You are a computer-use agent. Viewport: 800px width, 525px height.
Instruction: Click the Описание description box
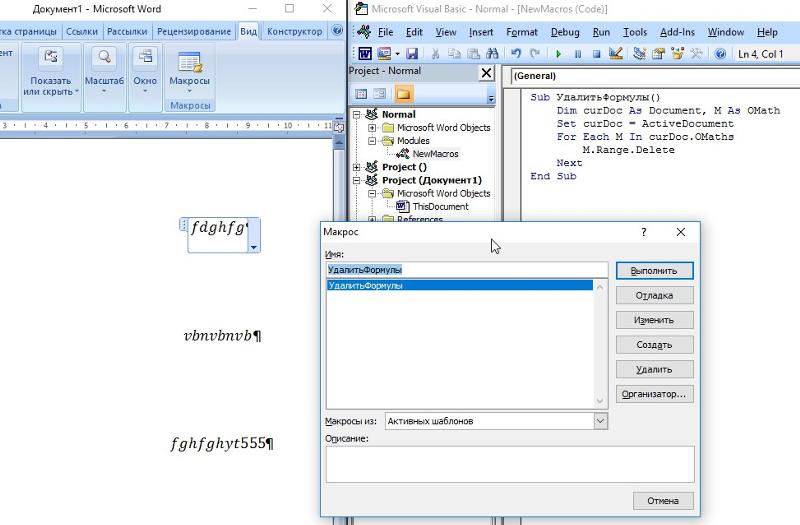510,464
